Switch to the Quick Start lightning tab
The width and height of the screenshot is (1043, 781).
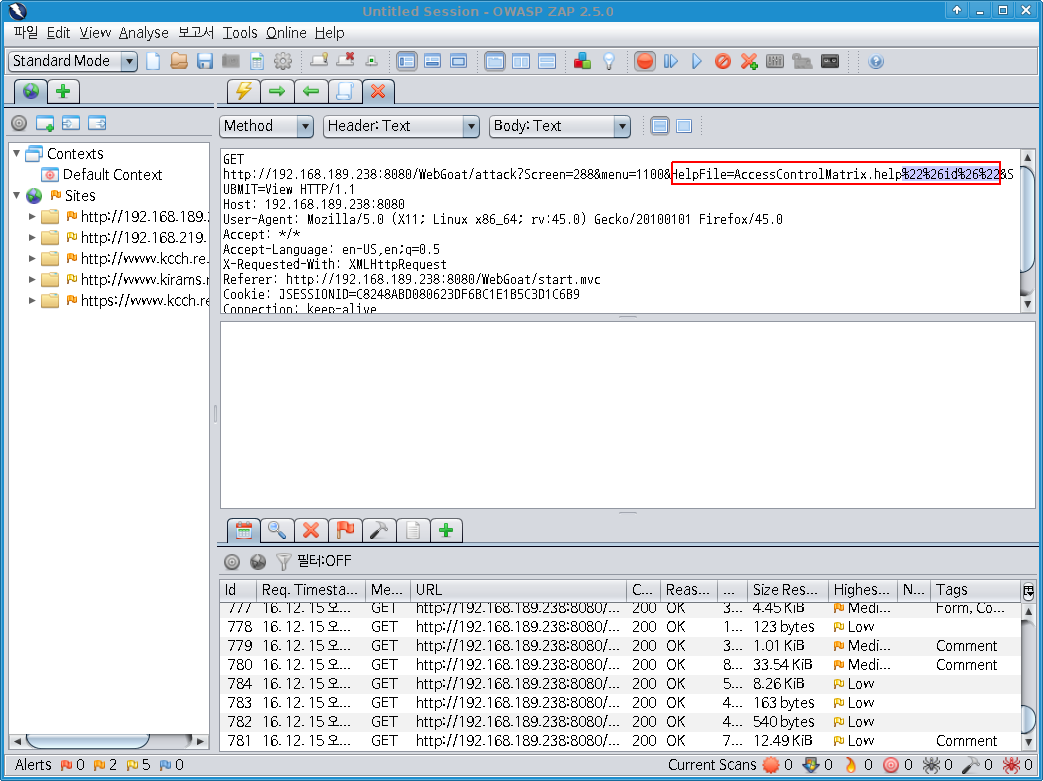[x=243, y=91]
